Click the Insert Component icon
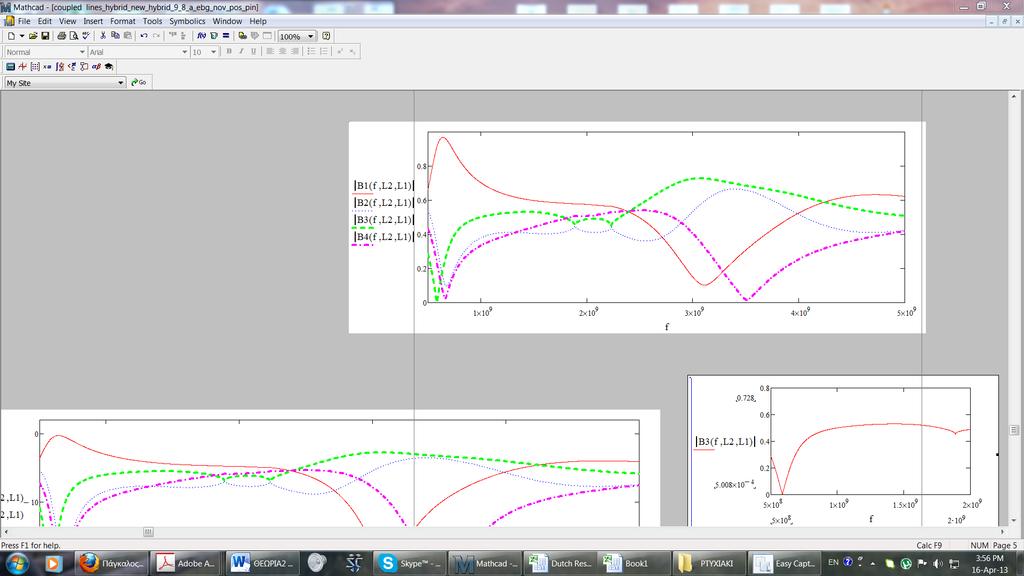 [x=255, y=36]
